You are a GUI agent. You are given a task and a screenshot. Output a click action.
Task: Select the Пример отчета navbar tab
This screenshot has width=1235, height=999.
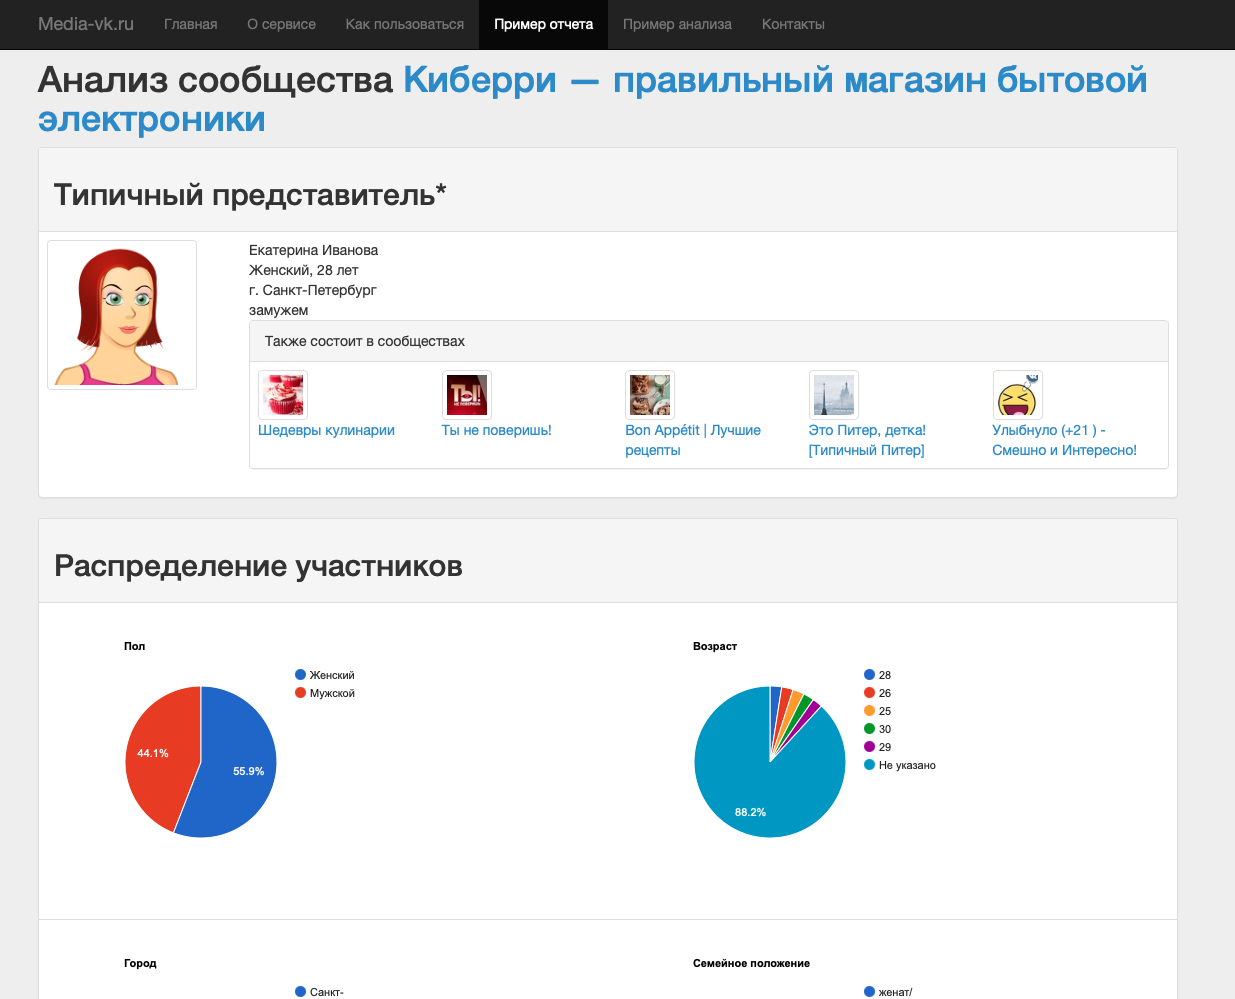click(544, 24)
